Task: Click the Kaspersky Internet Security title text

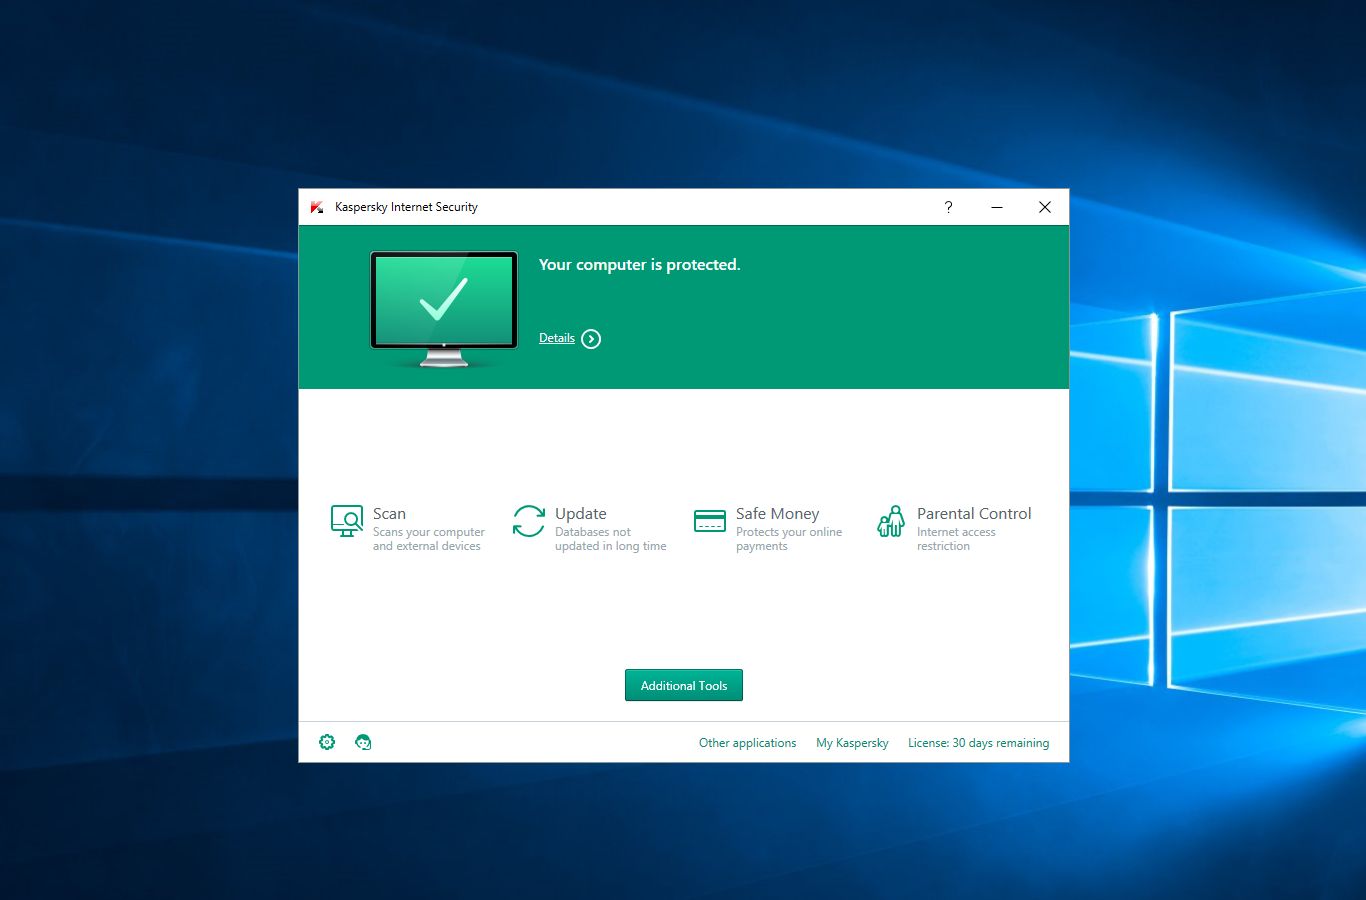Action: [406, 207]
